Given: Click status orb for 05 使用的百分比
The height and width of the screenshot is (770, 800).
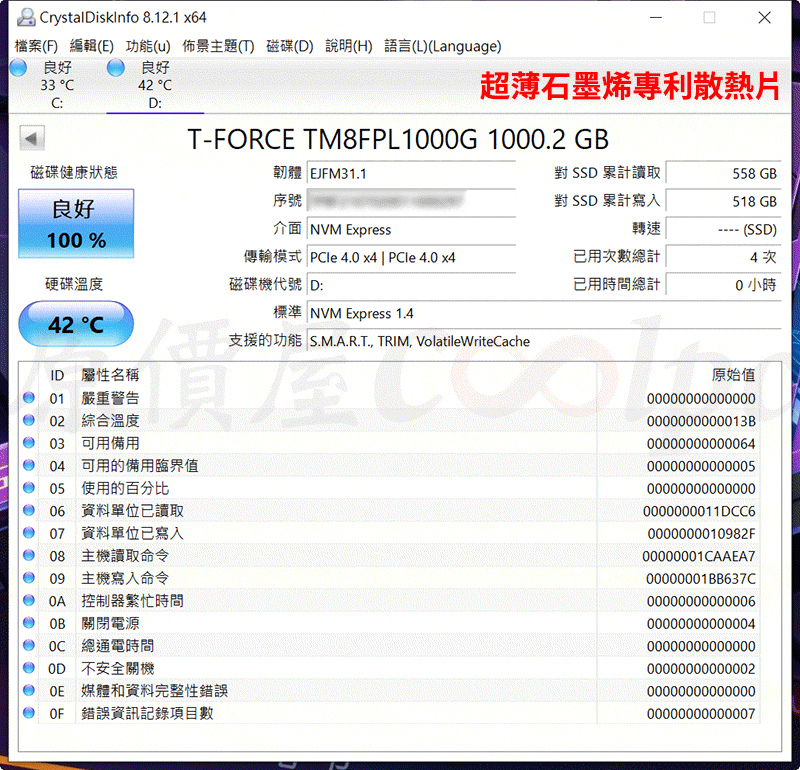Looking at the screenshot, I should coord(29,487).
